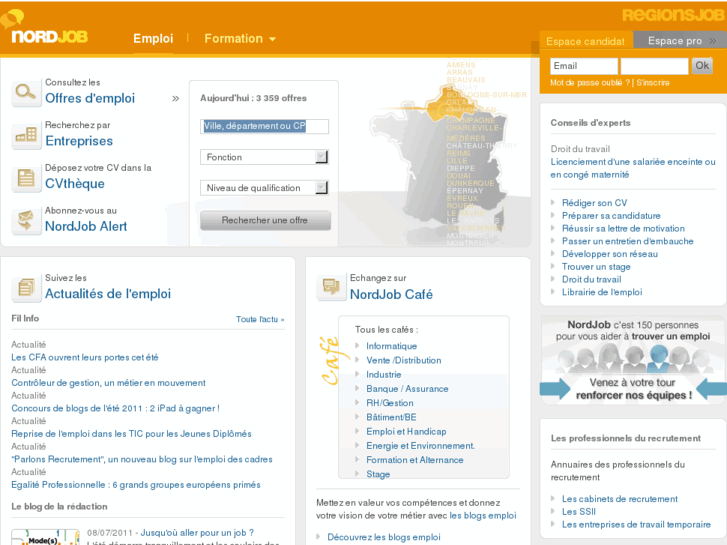Open the Formation menu dropdown
727x545 pixels.
[x=240, y=38]
